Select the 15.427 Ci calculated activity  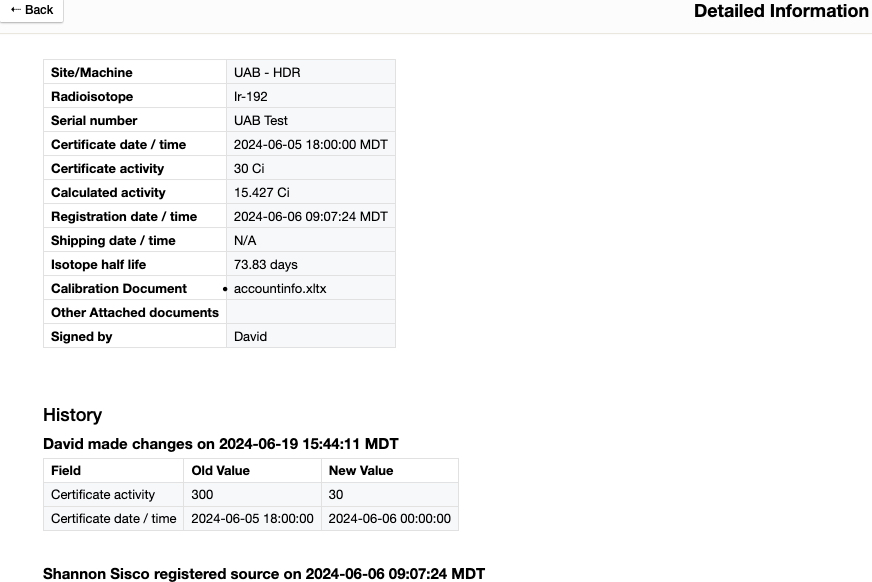tap(262, 193)
